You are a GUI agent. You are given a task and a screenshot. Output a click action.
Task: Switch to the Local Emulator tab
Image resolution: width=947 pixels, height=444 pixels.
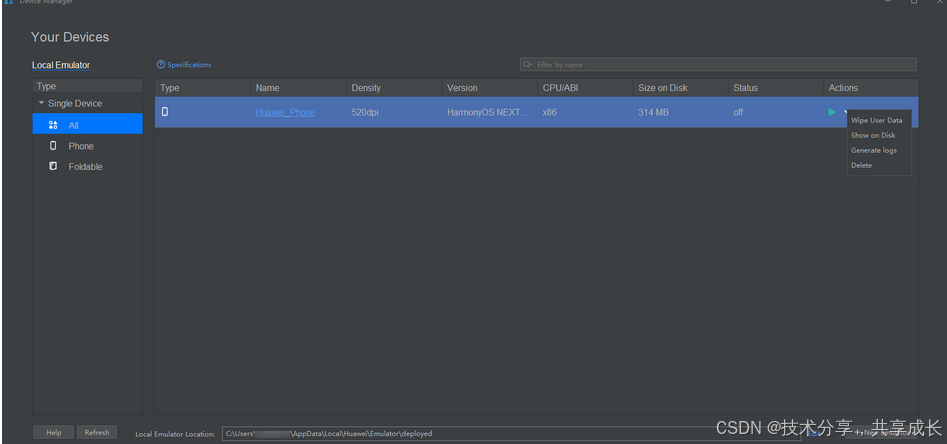tap(61, 65)
